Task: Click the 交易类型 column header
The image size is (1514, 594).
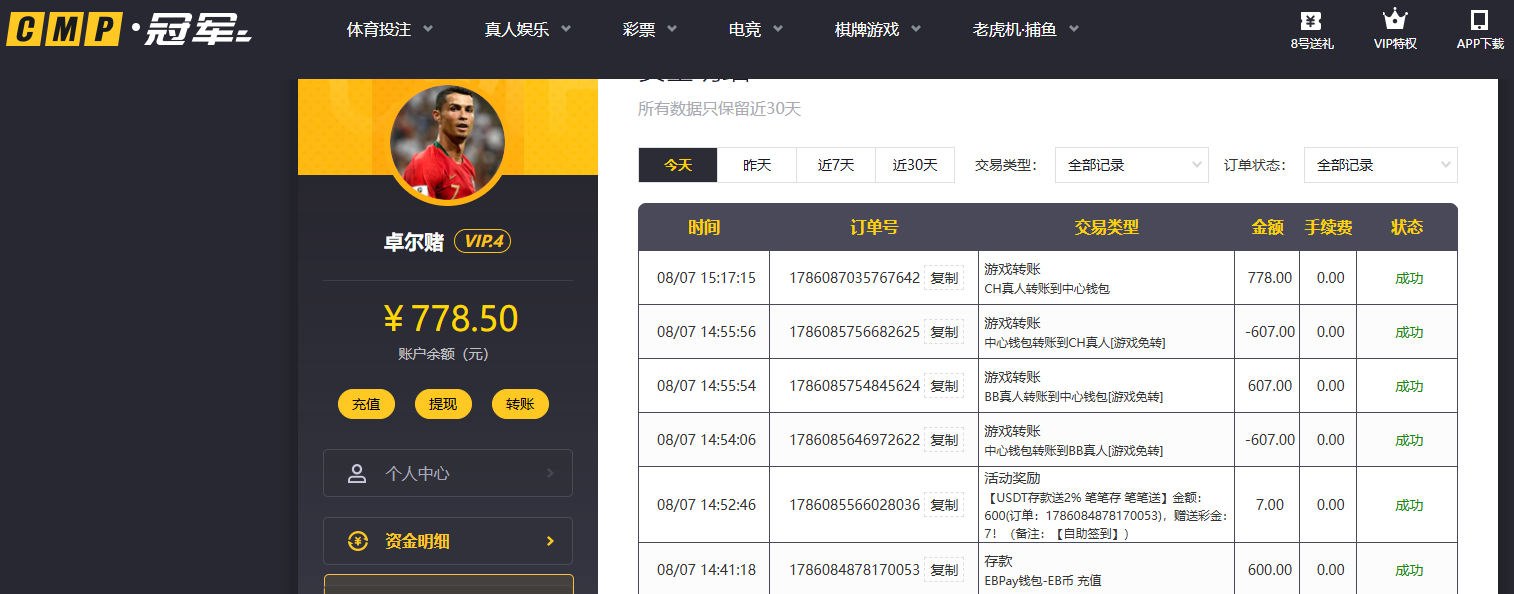Action: tap(1107, 227)
